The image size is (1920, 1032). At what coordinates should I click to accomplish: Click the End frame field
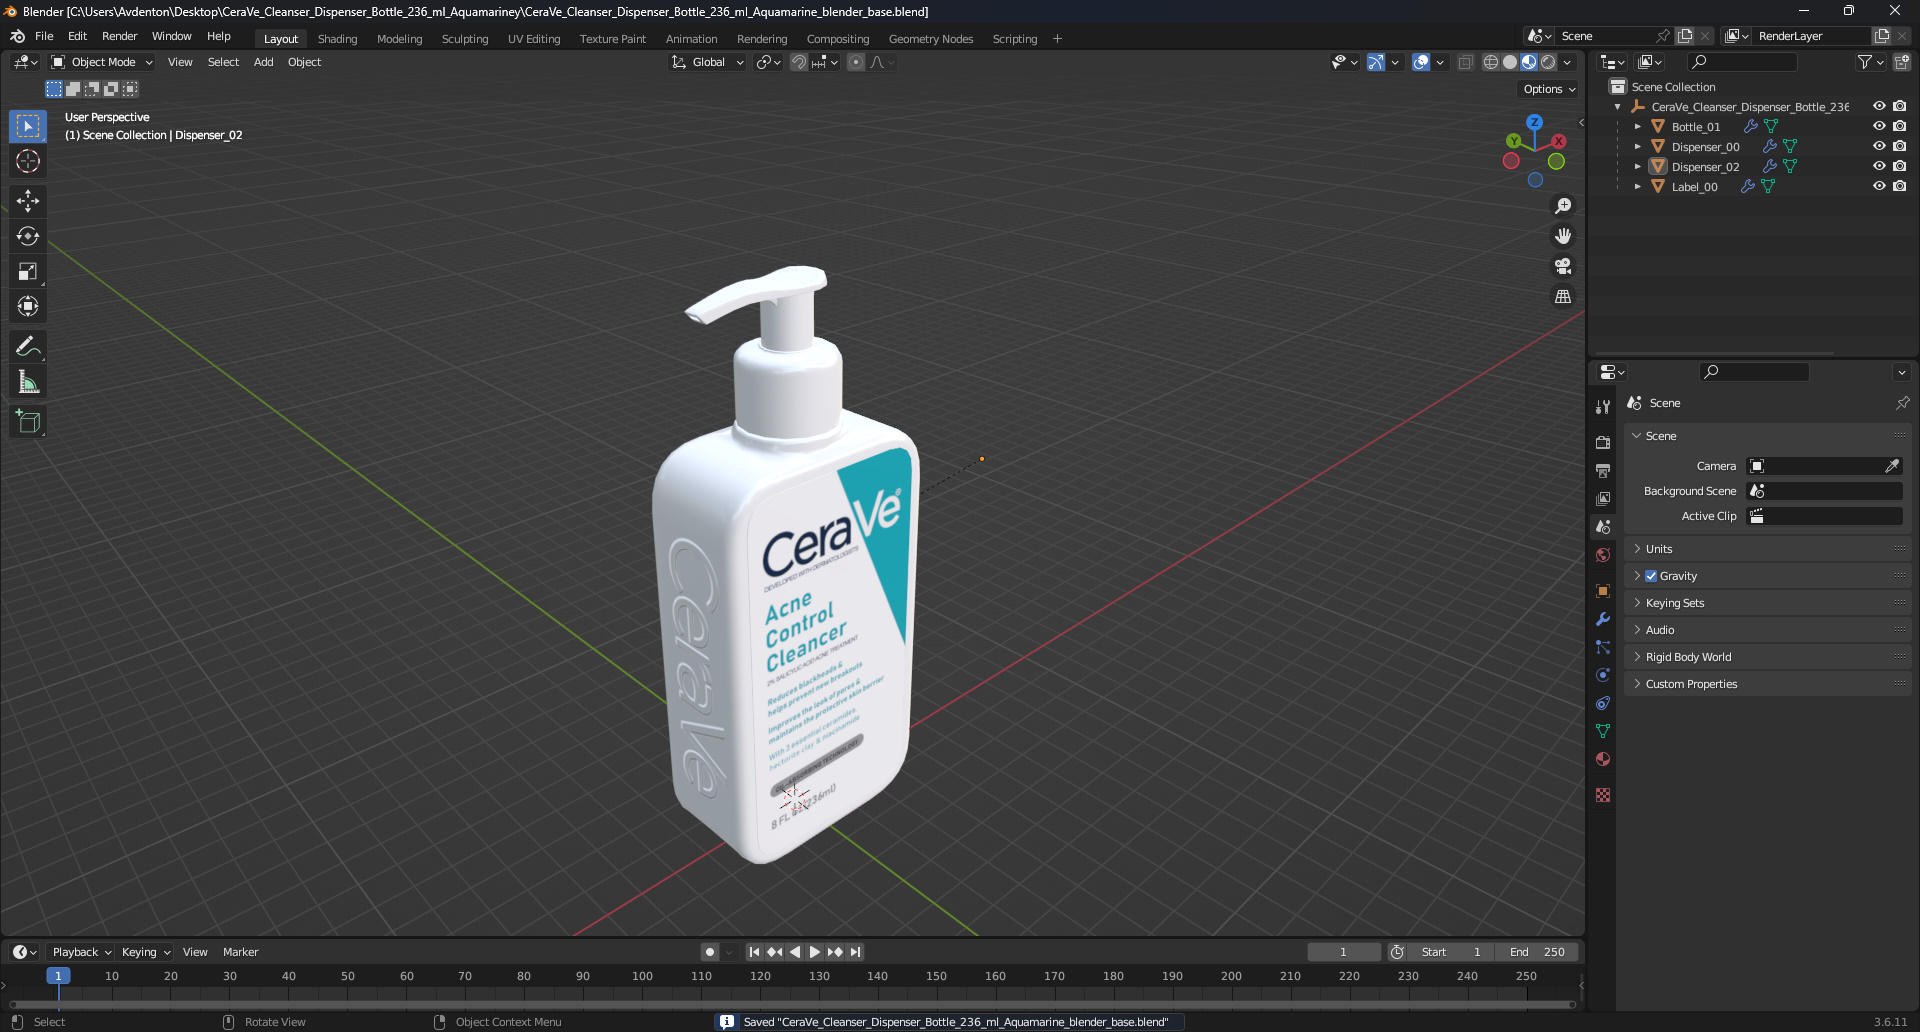1538,952
